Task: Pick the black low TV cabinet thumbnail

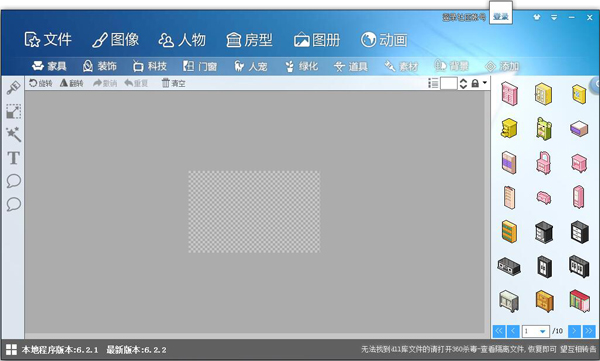Action: [x=509, y=266]
